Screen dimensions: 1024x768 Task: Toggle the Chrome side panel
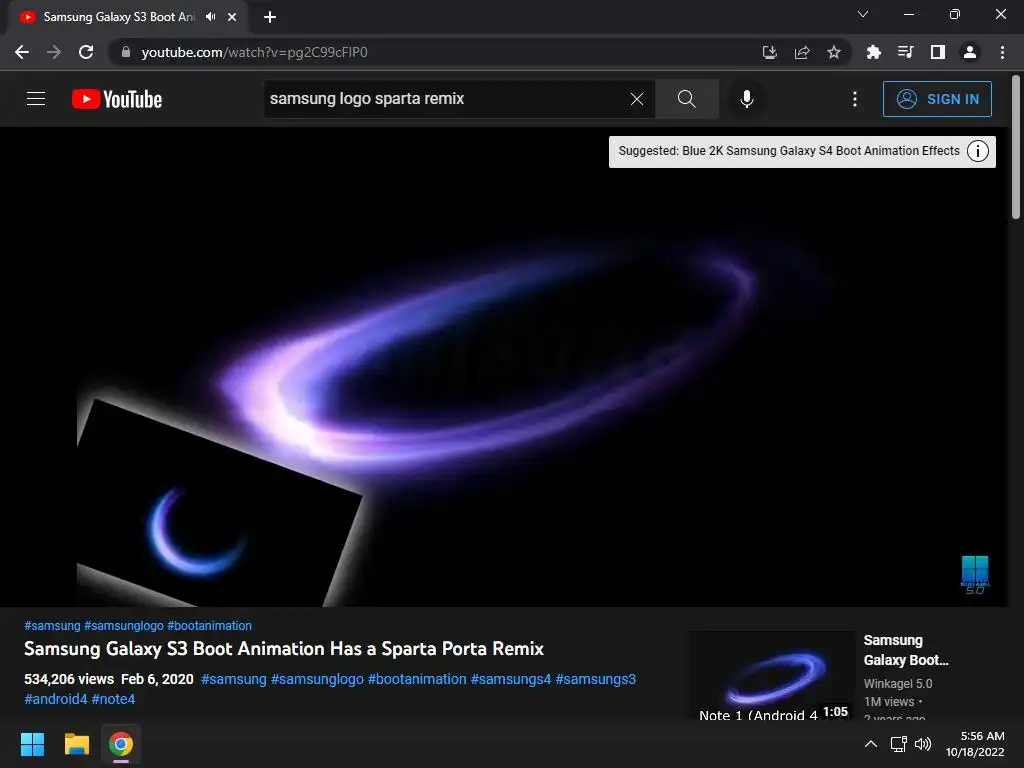click(937, 52)
